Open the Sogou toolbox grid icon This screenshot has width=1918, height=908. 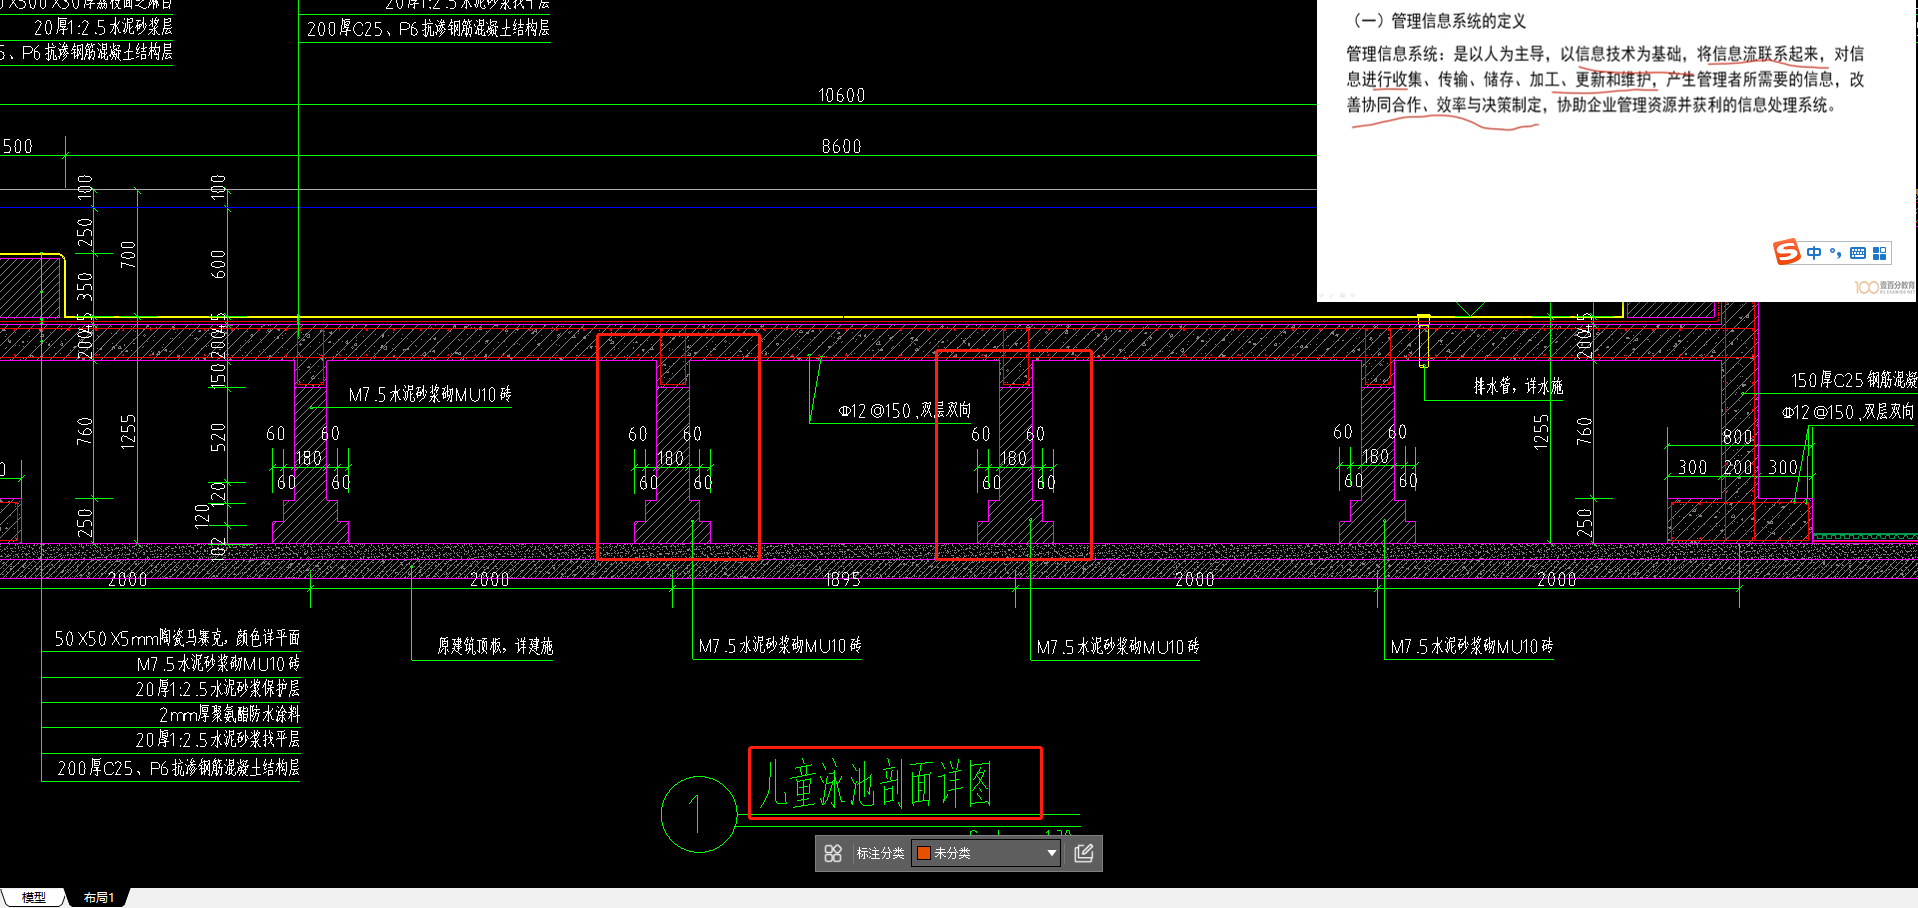click(1880, 253)
